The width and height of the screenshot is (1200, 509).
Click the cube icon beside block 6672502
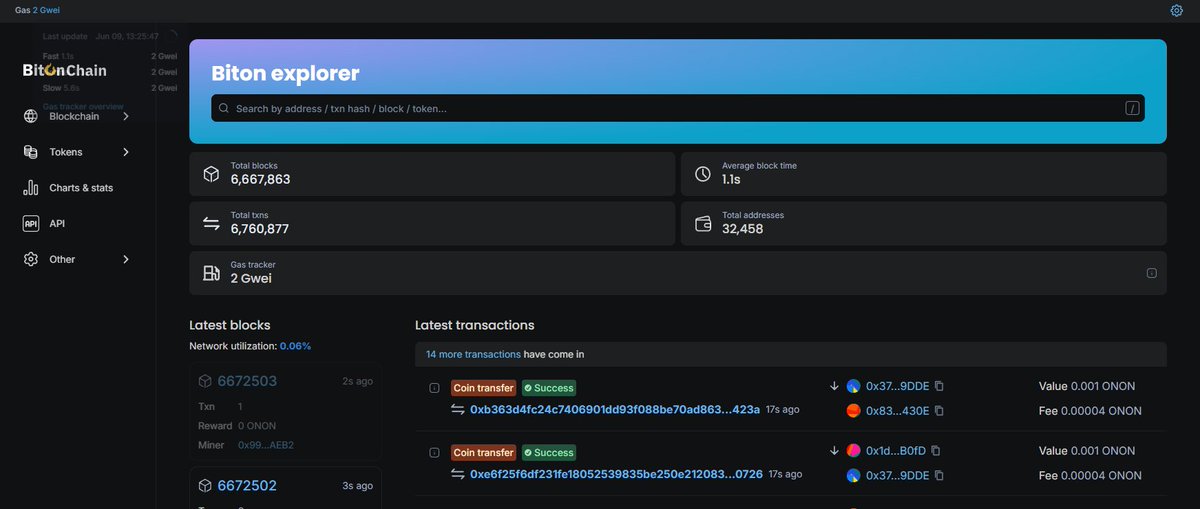205,485
